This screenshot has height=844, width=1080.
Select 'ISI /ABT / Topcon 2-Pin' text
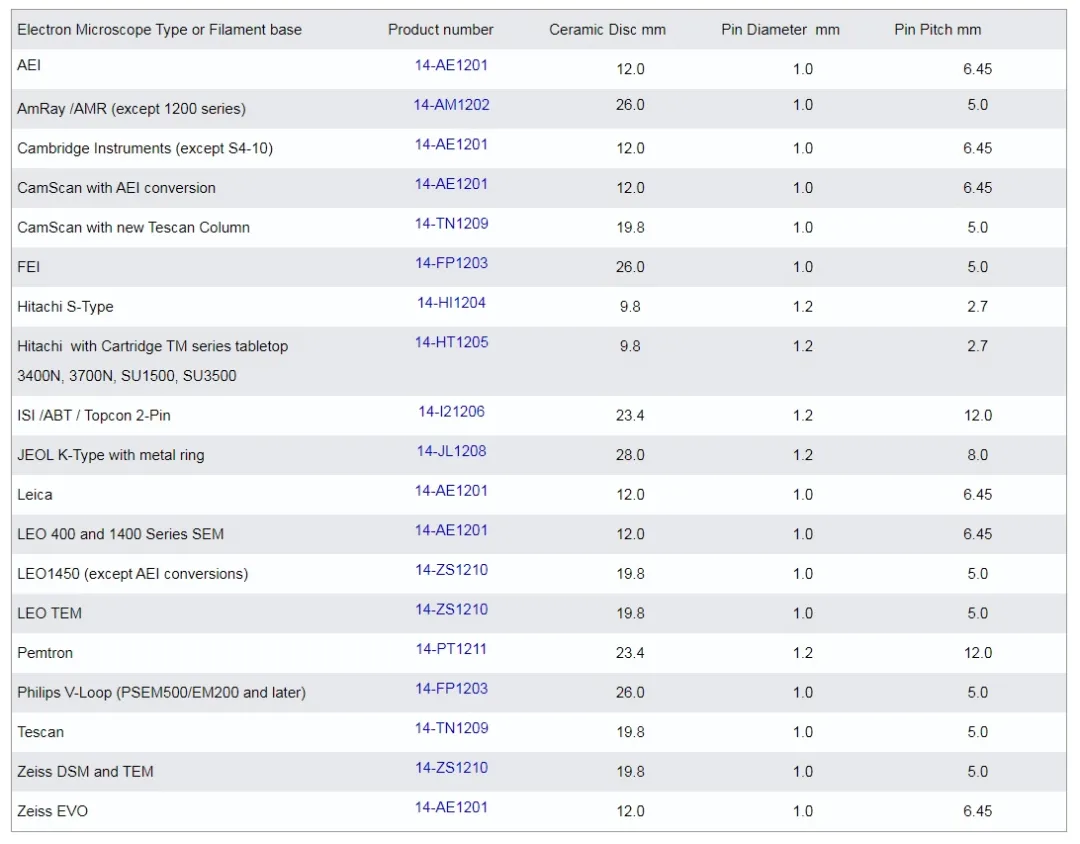[94, 415]
